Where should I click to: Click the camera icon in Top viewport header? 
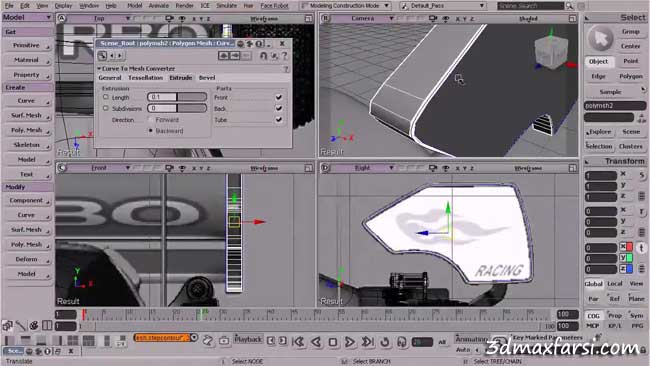click(169, 18)
